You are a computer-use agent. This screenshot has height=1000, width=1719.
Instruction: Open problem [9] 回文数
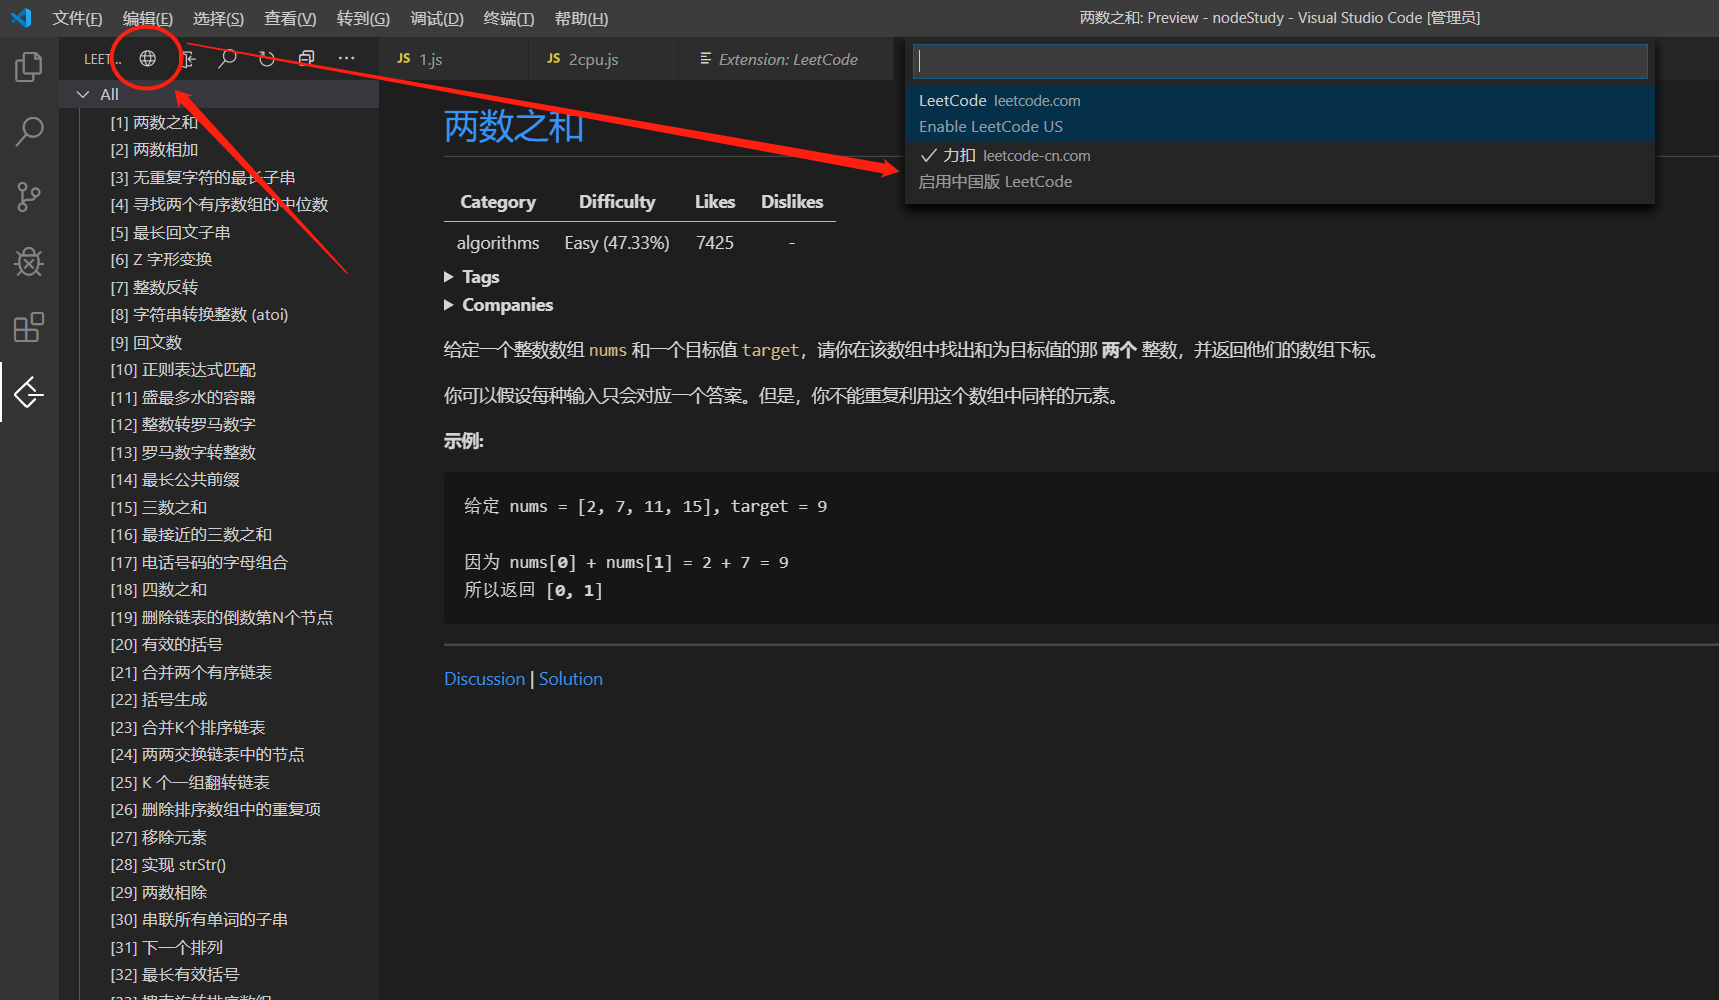[146, 342]
